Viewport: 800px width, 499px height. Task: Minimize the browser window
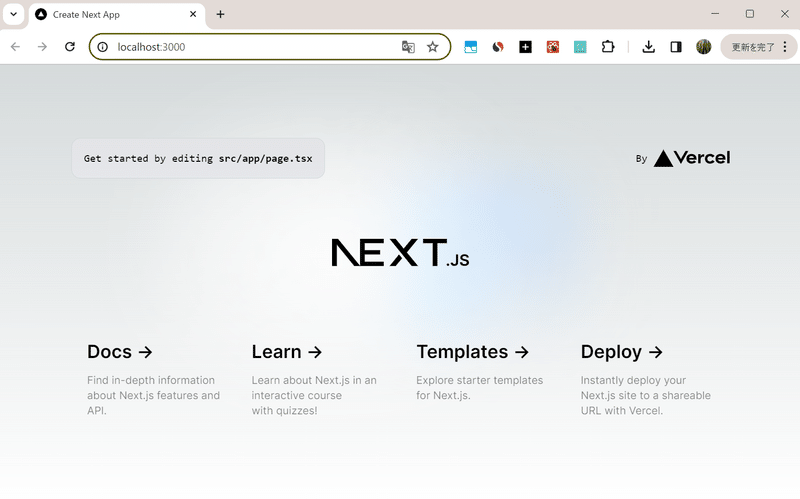715,14
